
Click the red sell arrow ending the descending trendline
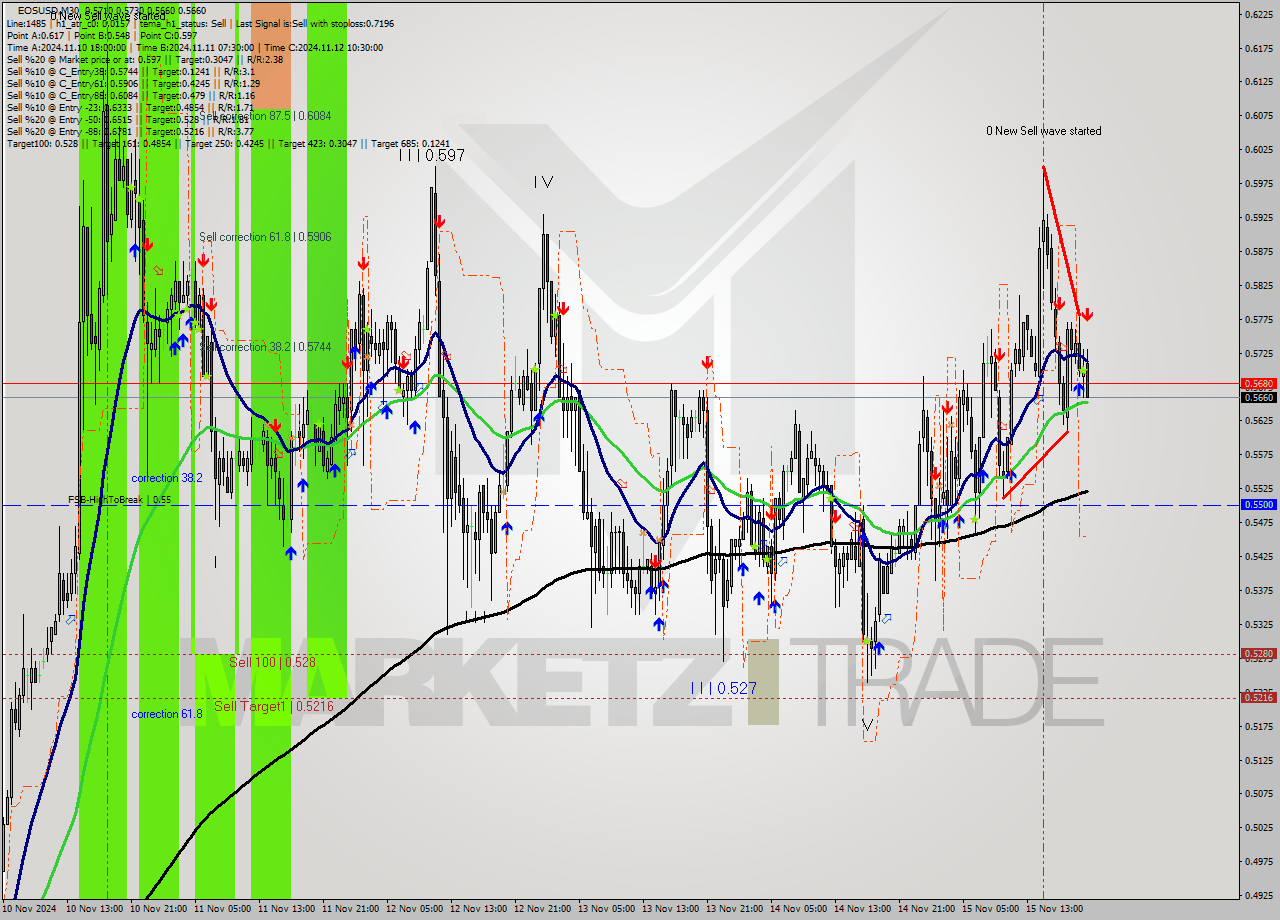point(1086,314)
